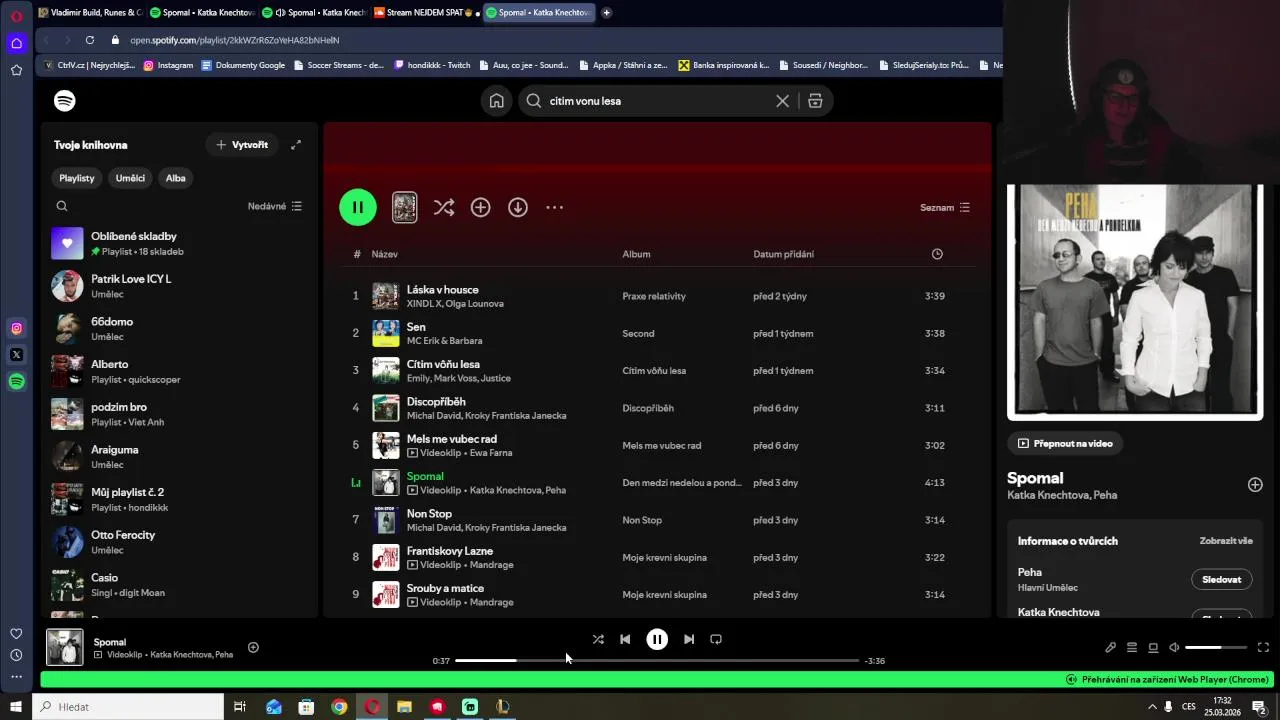This screenshot has height=720, width=1280.
Task: Open the playlist more options menu
Action: click(x=555, y=207)
